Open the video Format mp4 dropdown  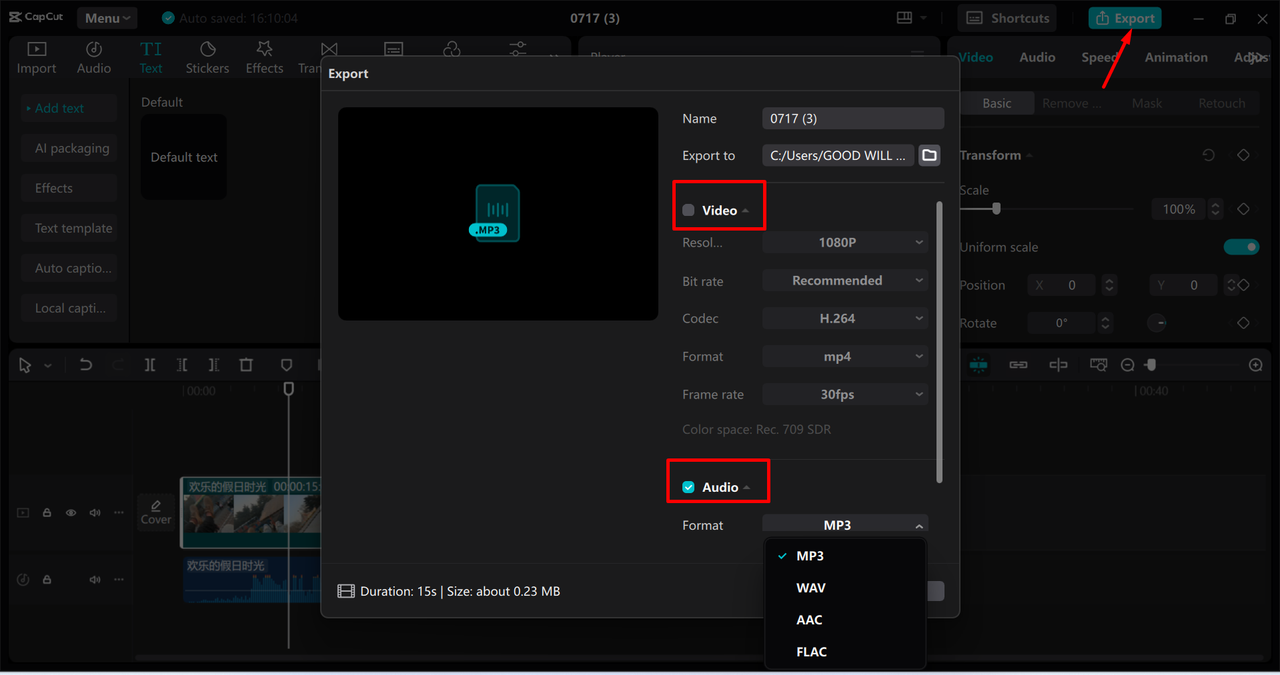[x=845, y=356]
